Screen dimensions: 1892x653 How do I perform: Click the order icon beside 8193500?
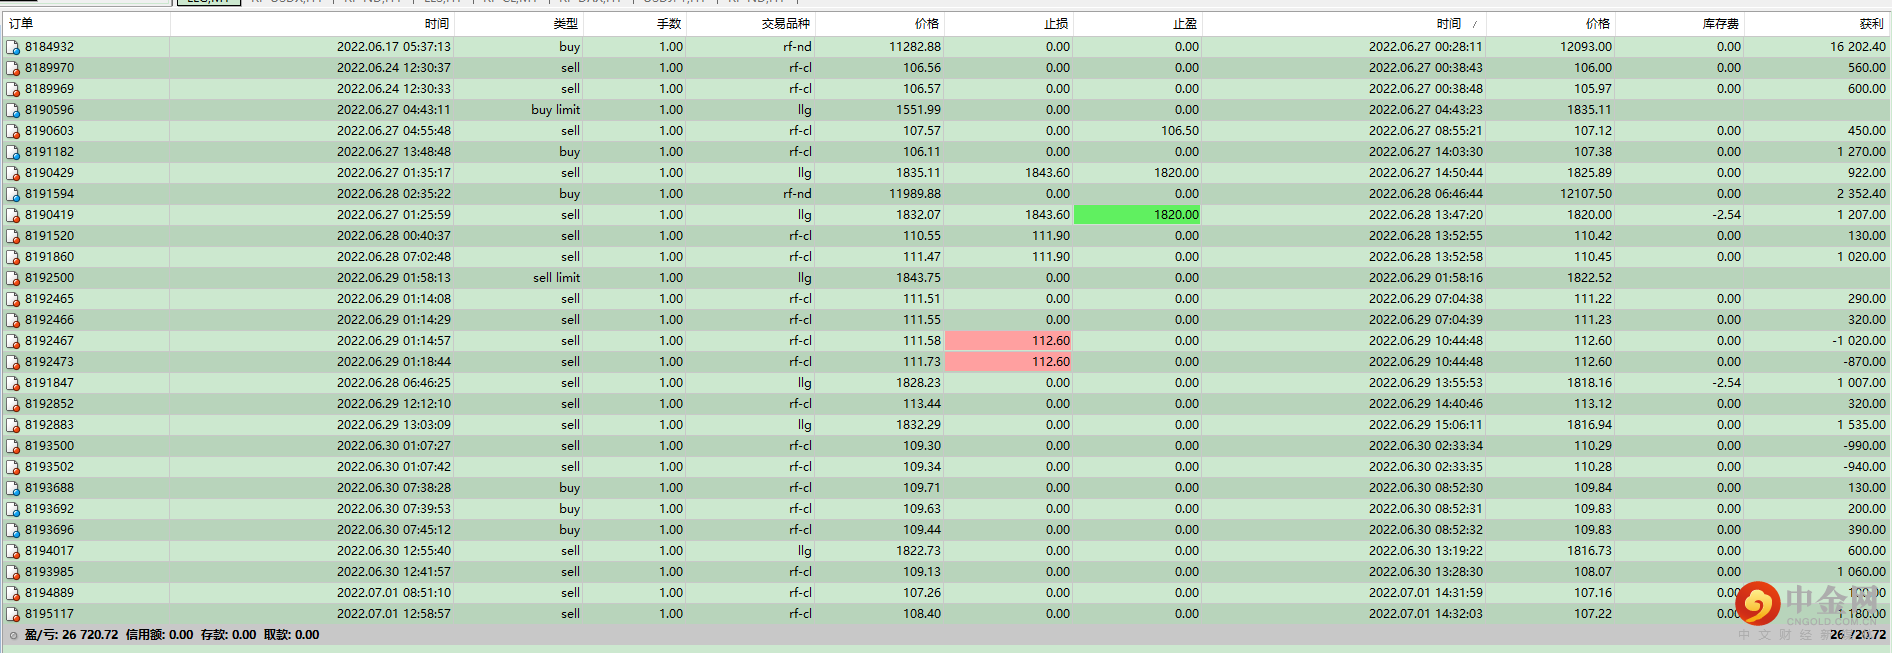[13, 446]
